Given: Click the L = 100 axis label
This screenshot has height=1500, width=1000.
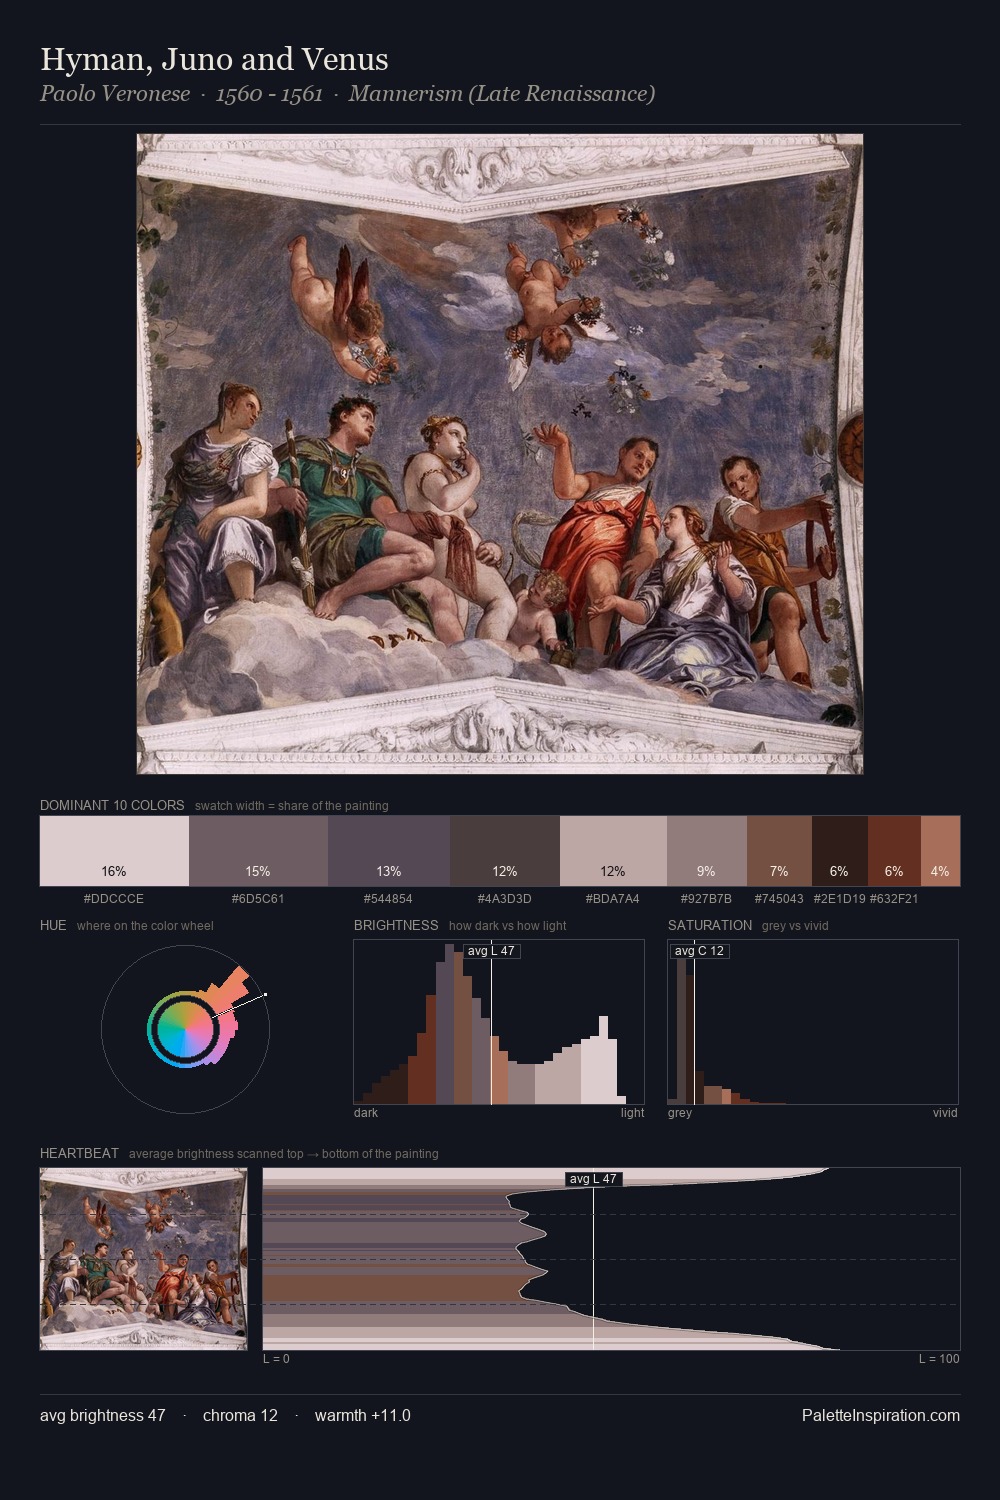Looking at the screenshot, I should tap(939, 1359).
